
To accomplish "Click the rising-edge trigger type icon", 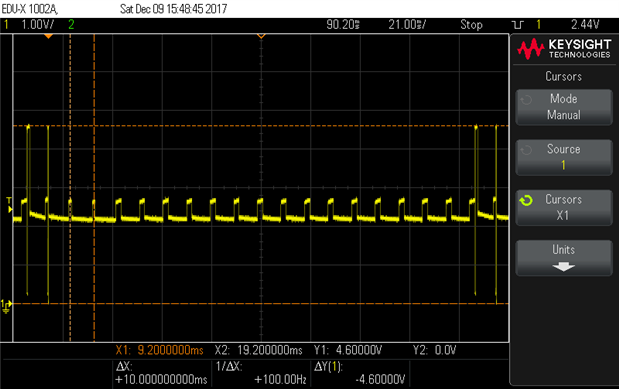I will [x=518, y=25].
